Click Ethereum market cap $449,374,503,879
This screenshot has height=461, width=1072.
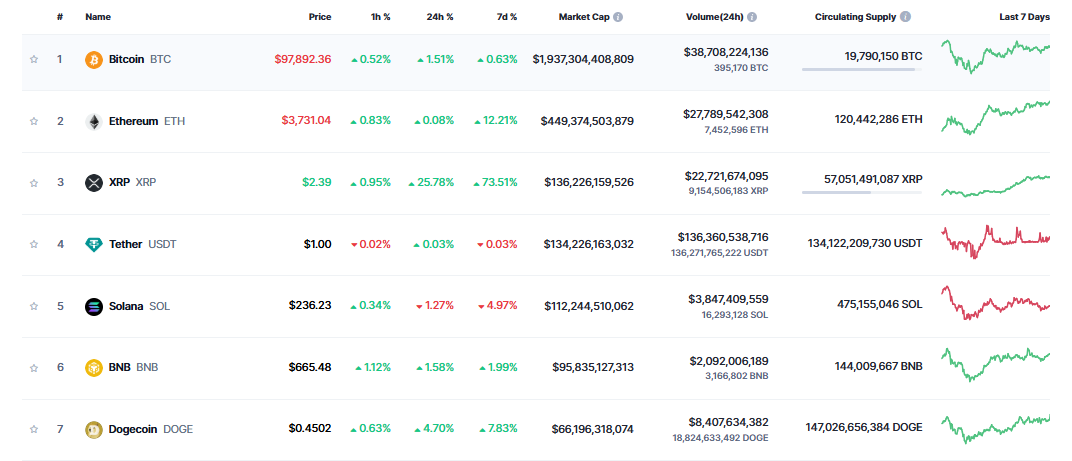point(587,121)
